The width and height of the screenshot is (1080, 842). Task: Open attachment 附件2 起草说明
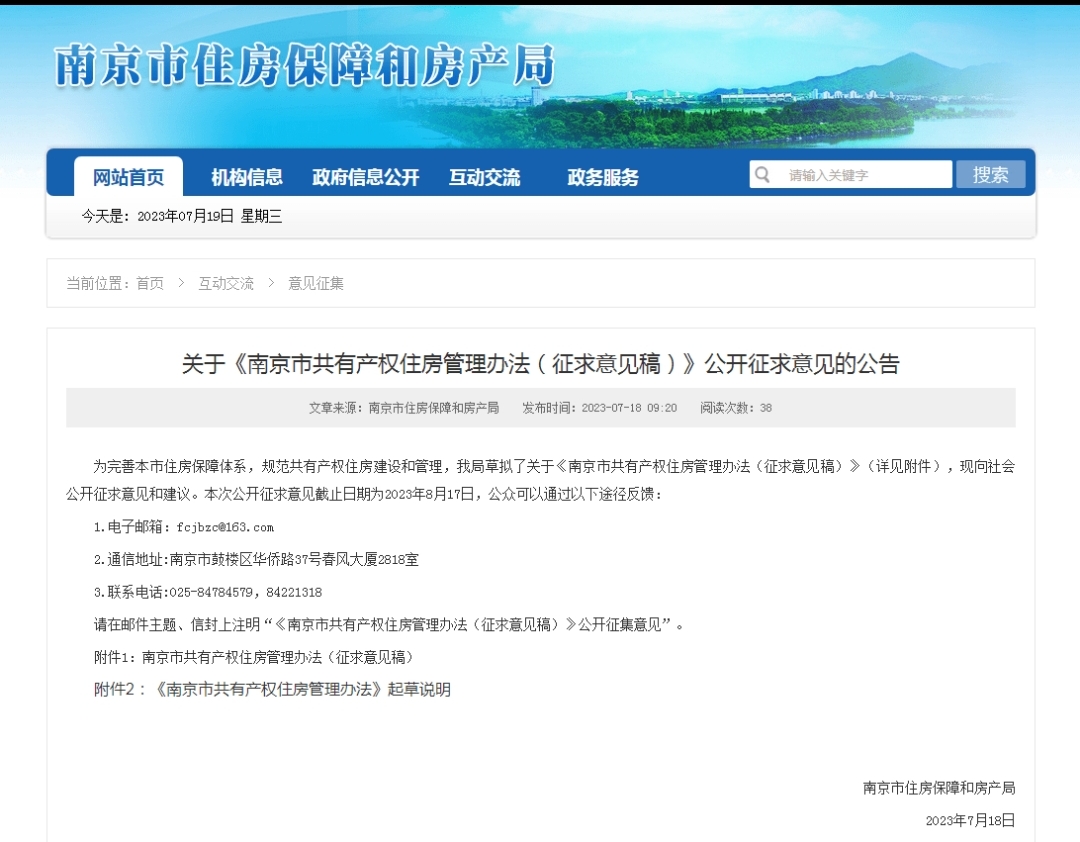click(x=272, y=689)
